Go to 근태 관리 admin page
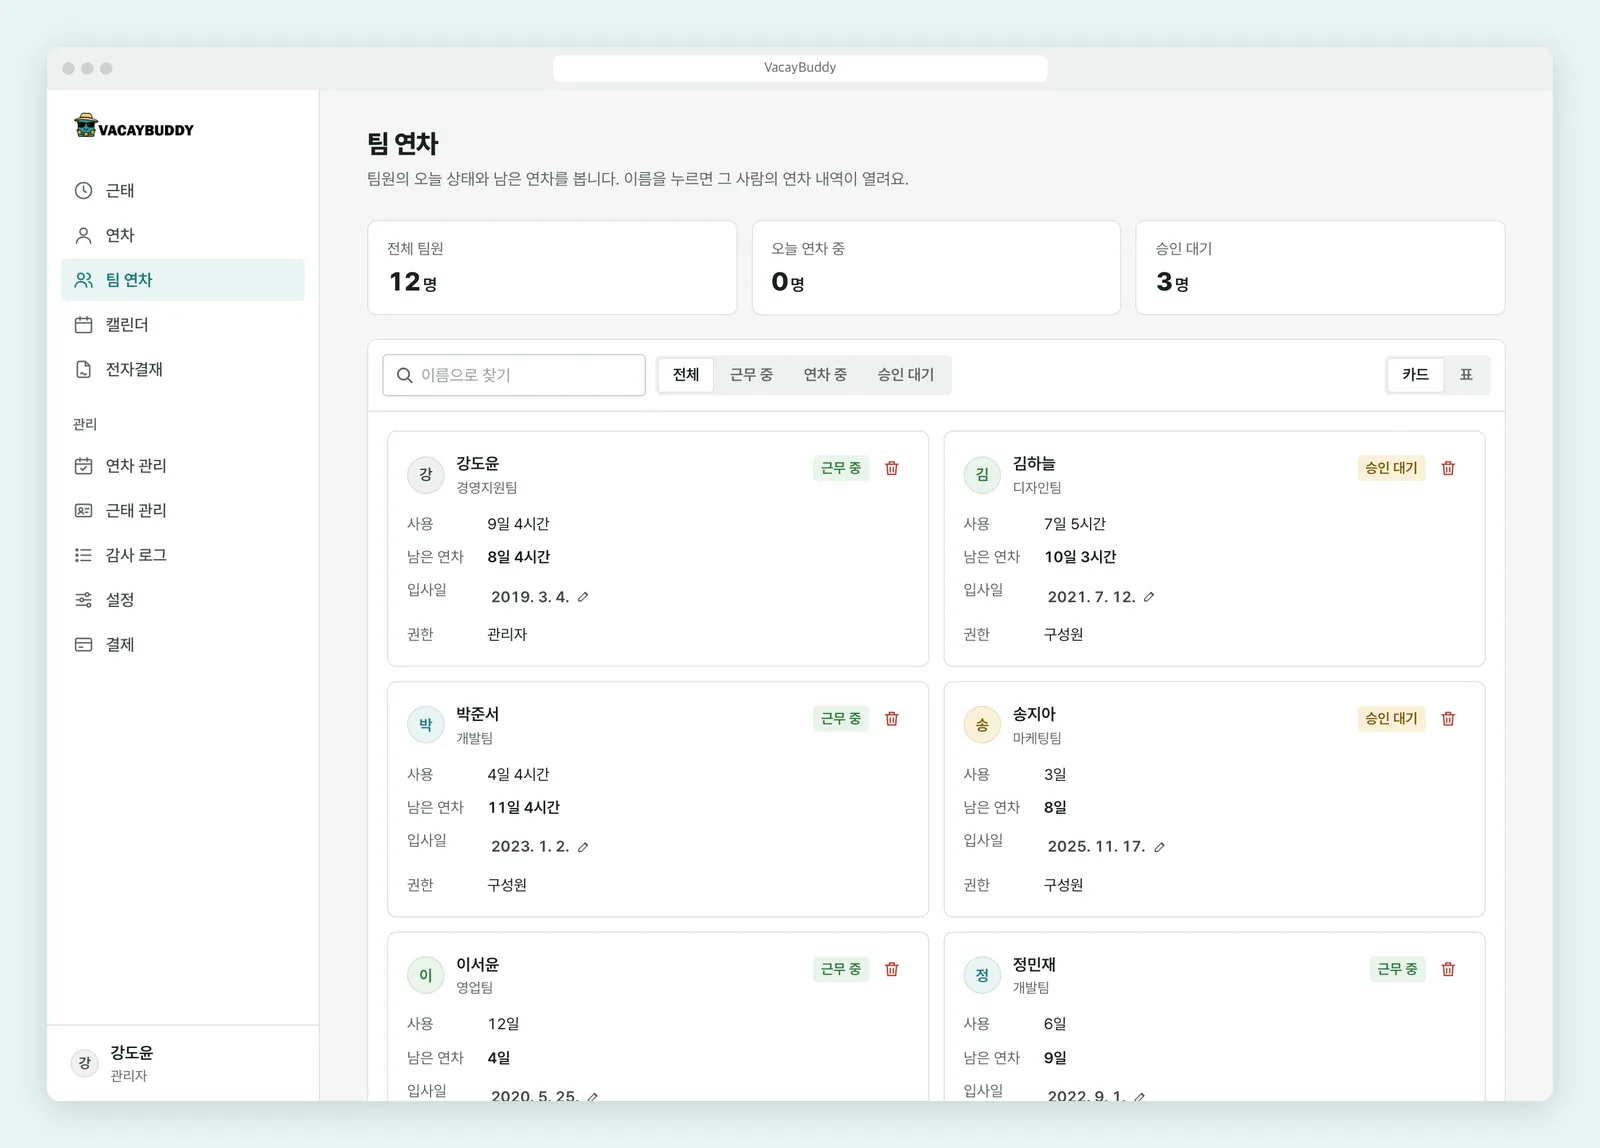 pyautogui.click(x=183, y=510)
